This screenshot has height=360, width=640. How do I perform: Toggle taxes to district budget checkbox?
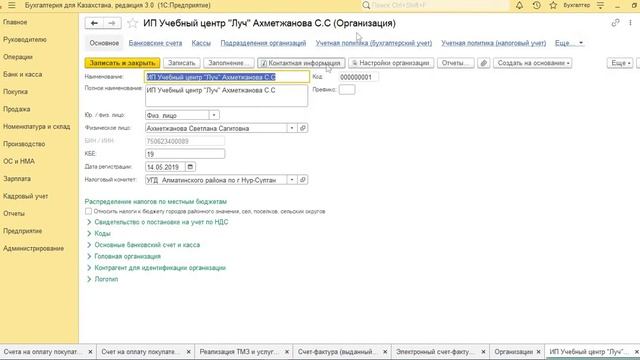point(88,211)
